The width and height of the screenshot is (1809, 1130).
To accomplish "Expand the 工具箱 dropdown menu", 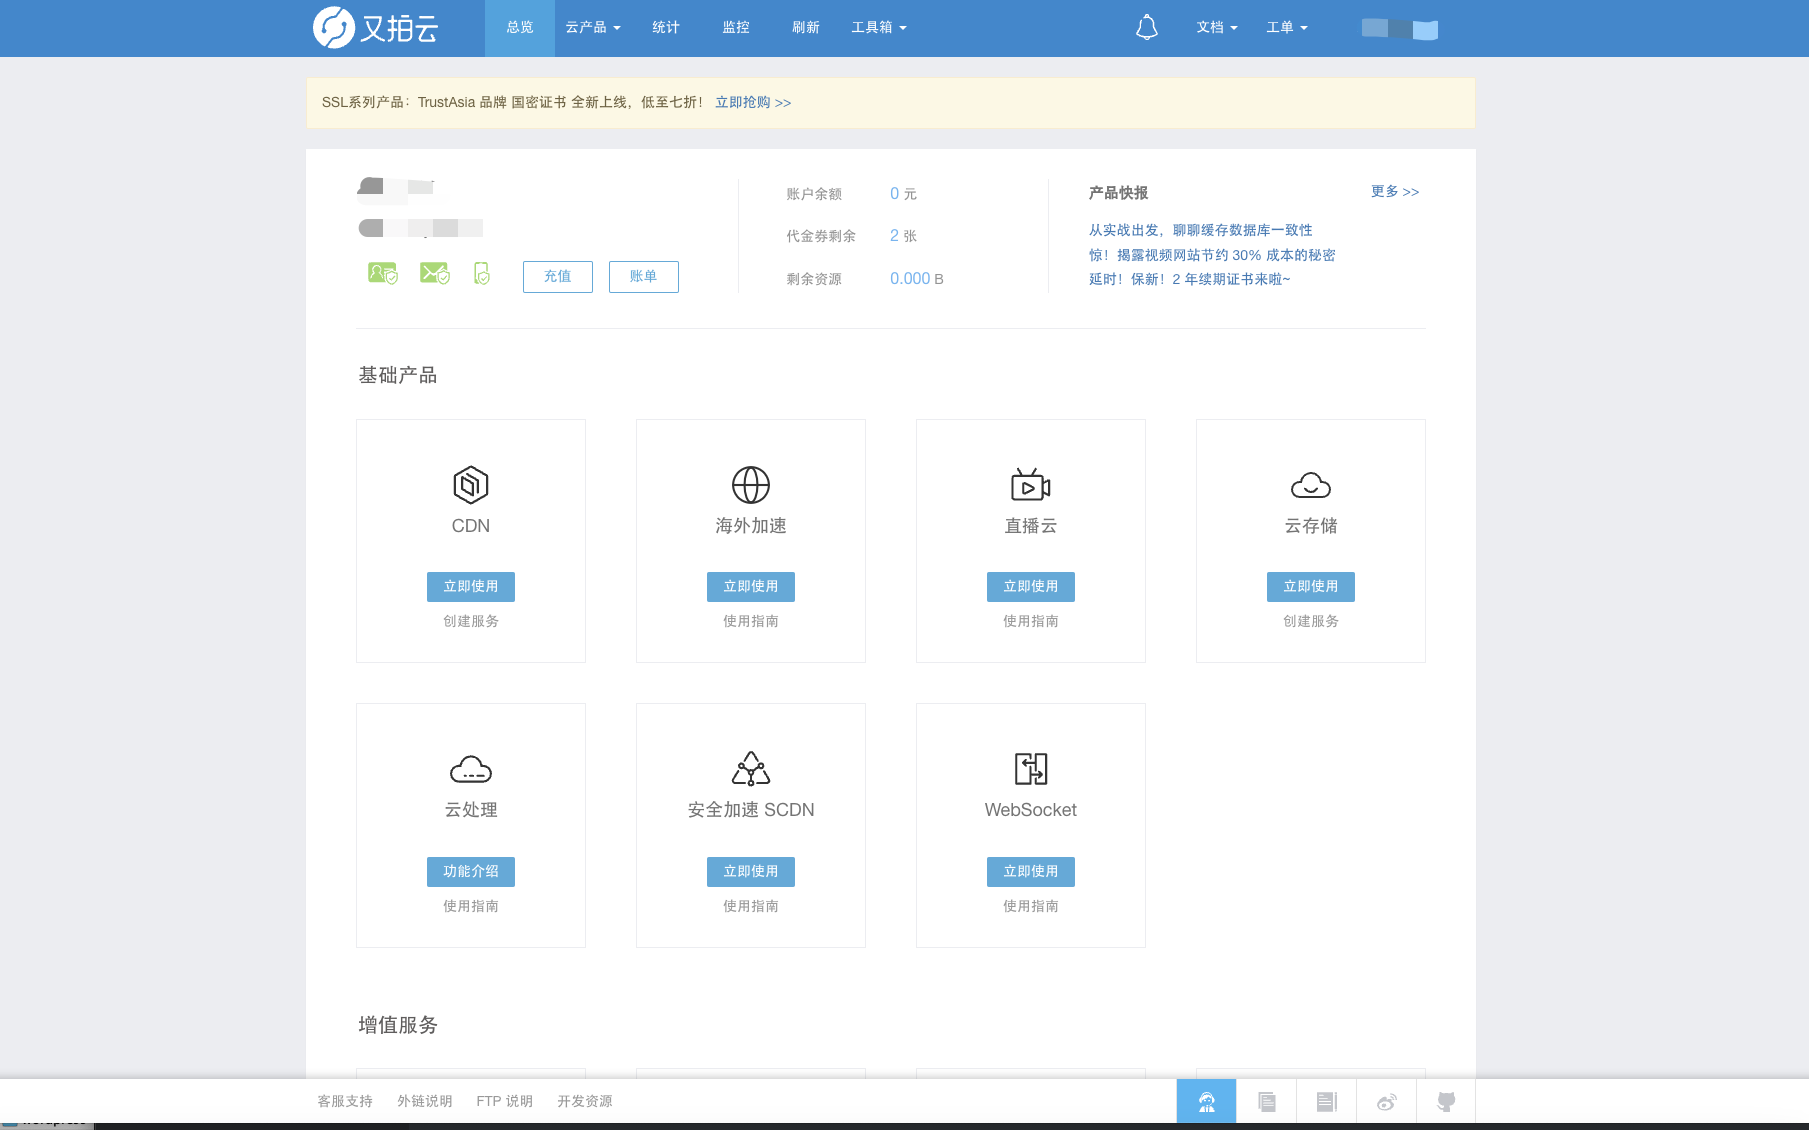I will [878, 28].
